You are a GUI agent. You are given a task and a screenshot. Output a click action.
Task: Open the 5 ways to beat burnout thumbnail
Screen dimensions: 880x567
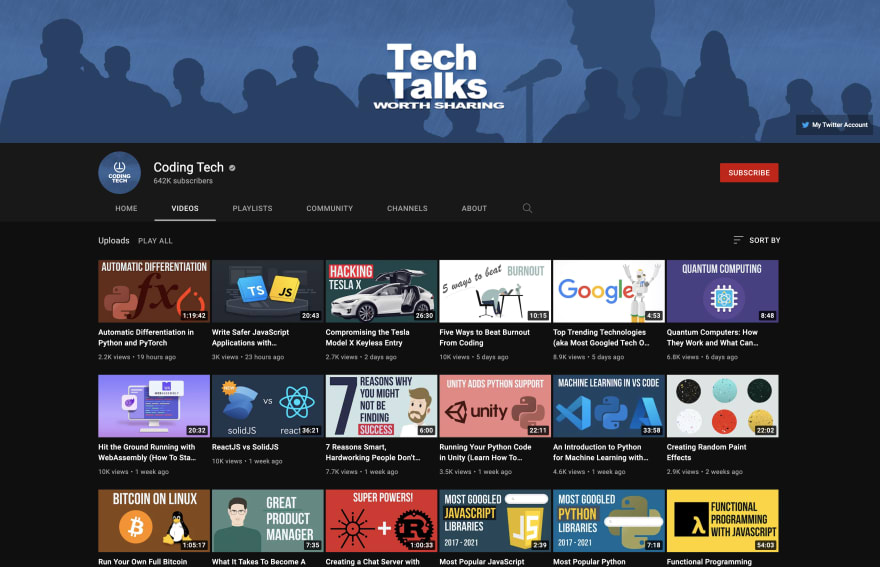[495, 291]
